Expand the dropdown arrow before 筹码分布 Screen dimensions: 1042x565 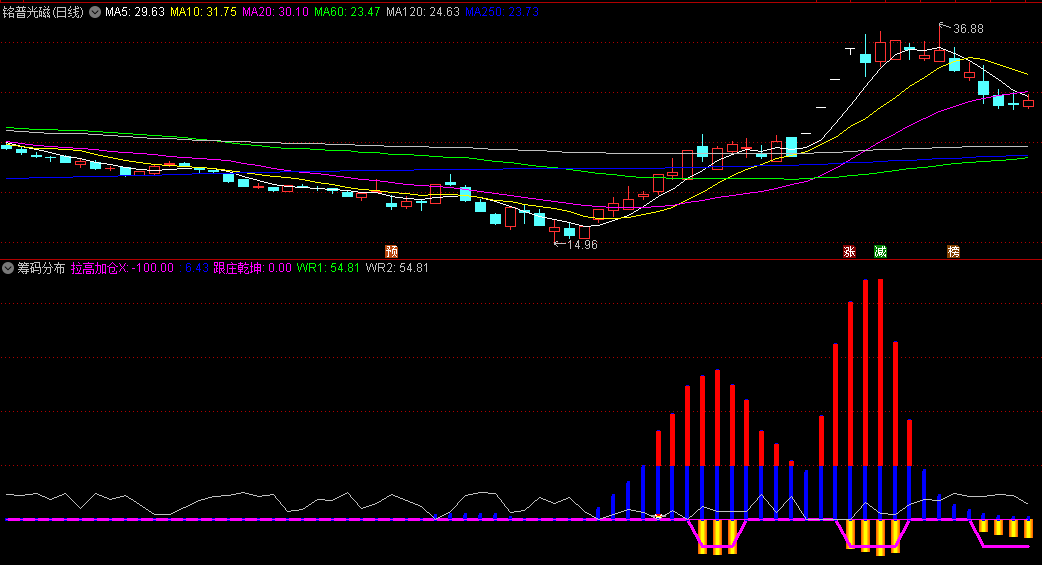coord(8,269)
